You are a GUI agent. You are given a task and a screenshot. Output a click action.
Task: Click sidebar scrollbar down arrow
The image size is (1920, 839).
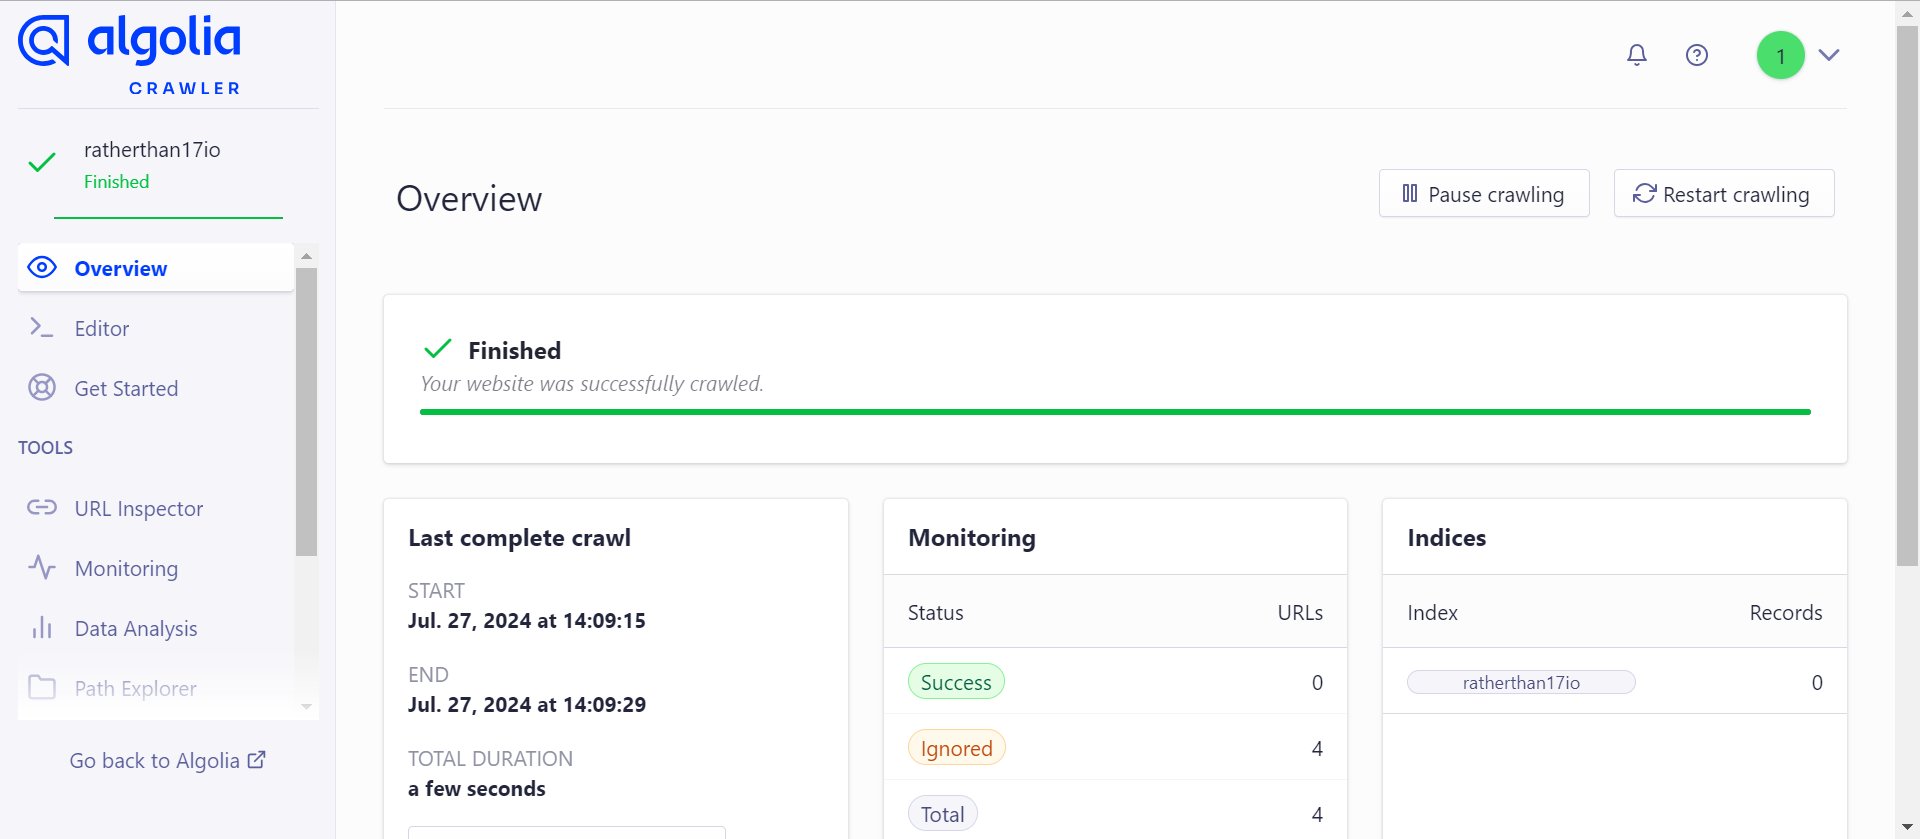pos(306,706)
